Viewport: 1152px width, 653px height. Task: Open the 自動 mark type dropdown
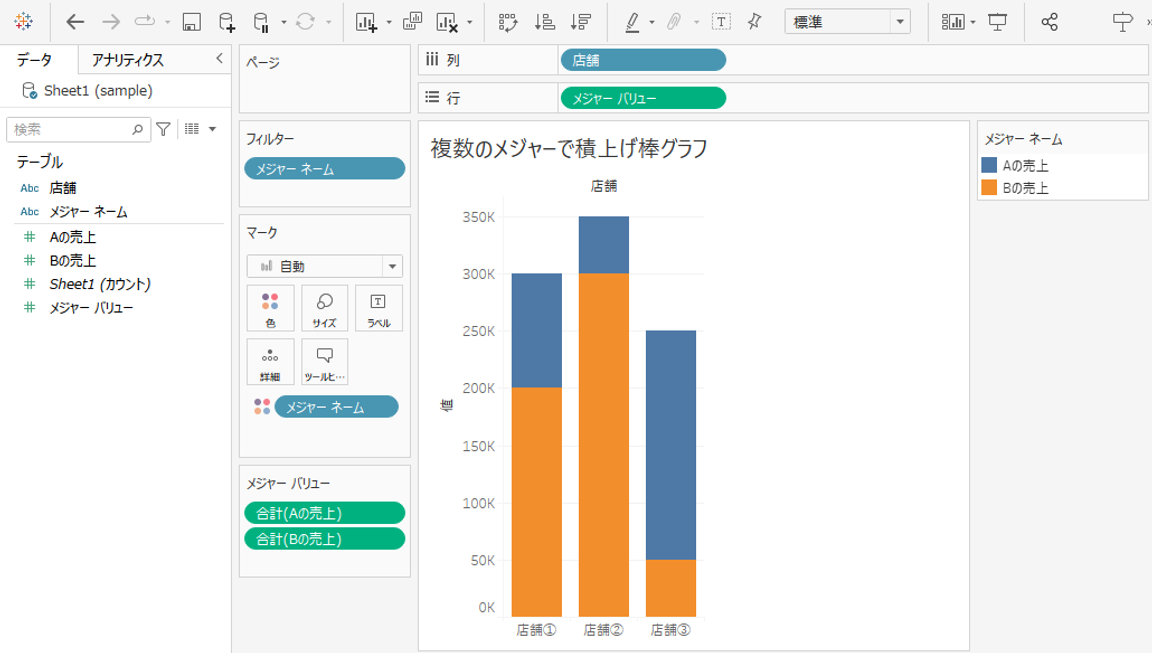[325, 266]
